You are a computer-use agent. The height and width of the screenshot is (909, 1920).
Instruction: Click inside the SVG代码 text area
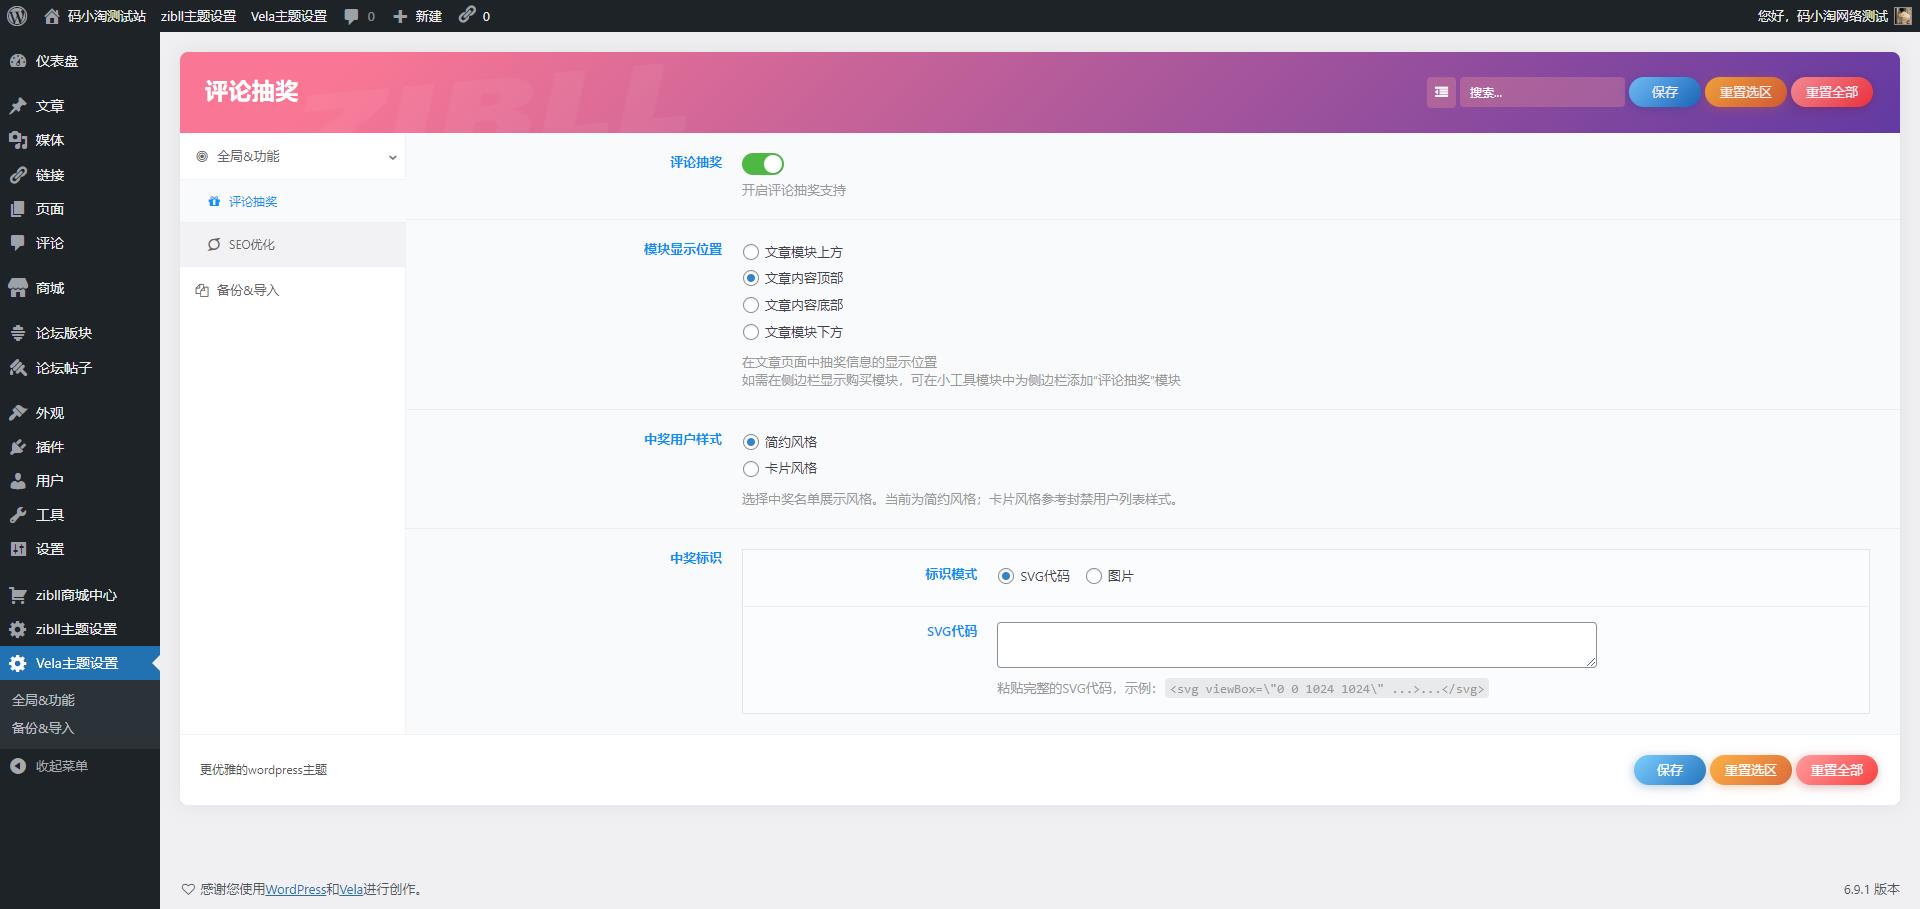pyautogui.click(x=1295, y=644)
